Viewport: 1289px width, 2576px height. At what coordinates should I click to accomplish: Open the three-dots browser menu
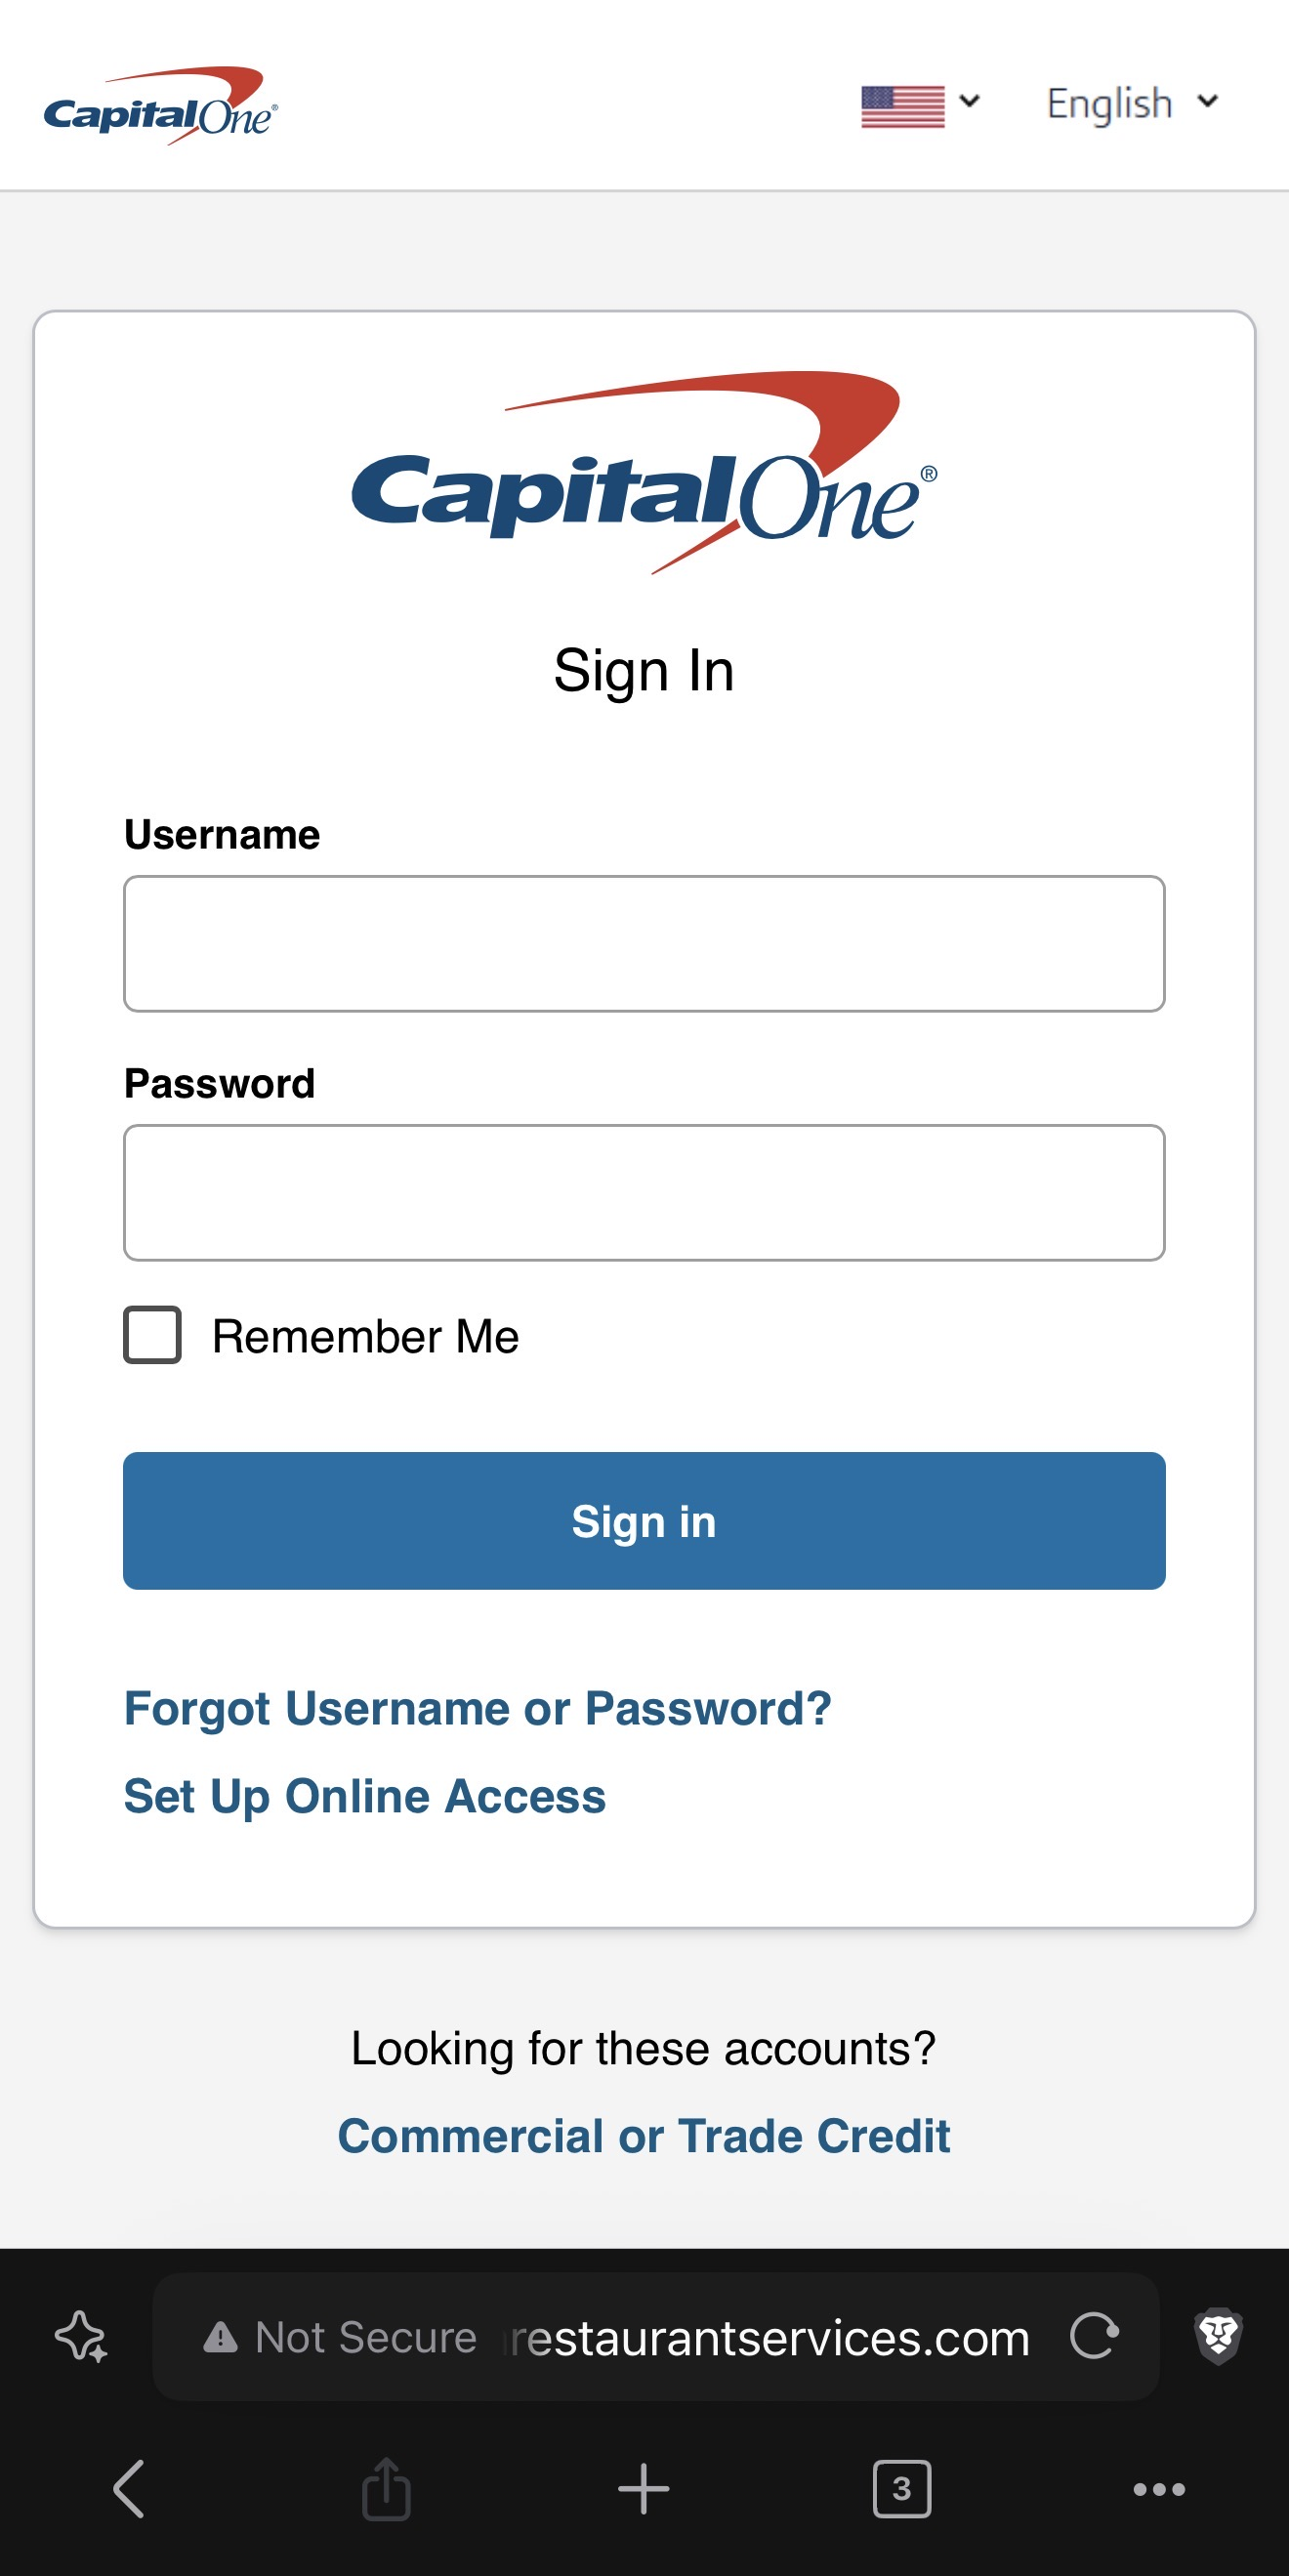pyautogui.click(x=1159, y=2488)
